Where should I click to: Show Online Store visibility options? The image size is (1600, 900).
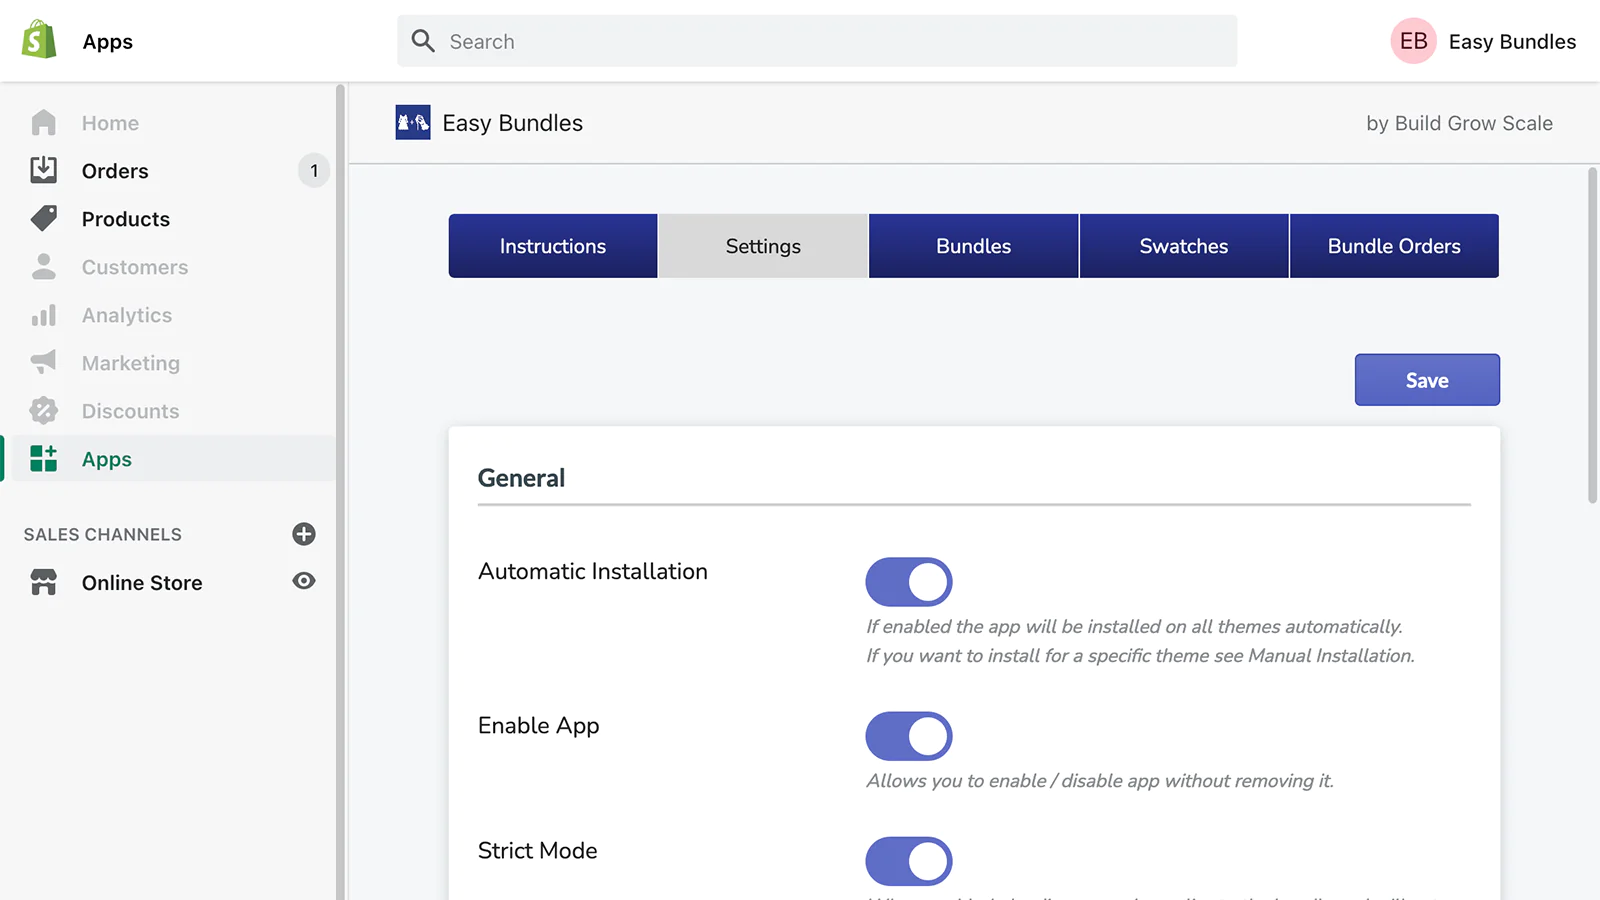303,582
